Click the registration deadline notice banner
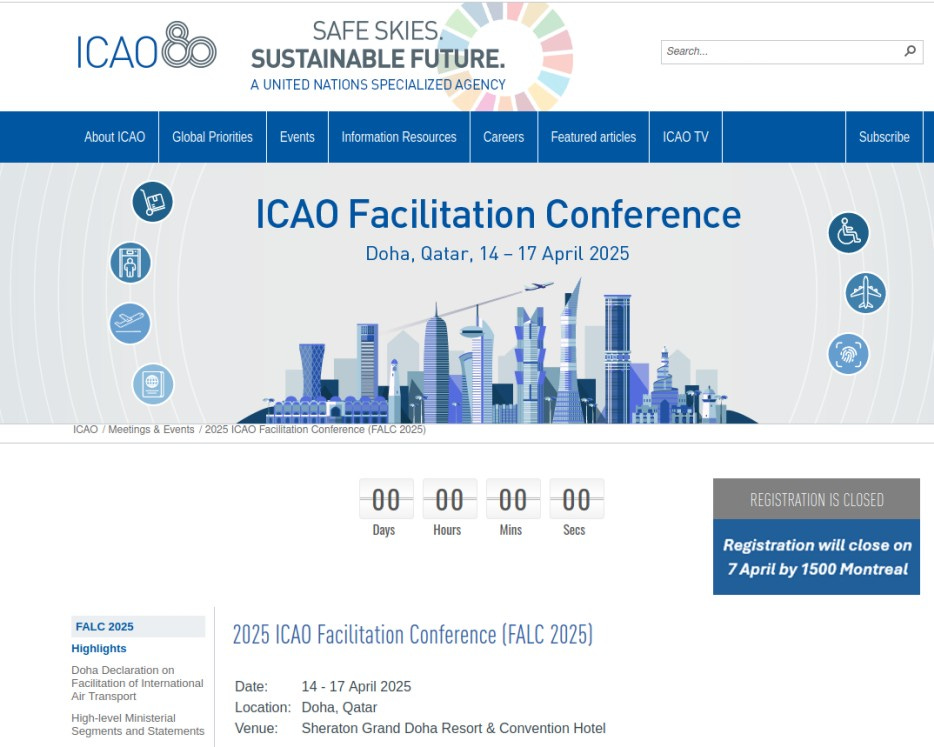 [816, 557]
